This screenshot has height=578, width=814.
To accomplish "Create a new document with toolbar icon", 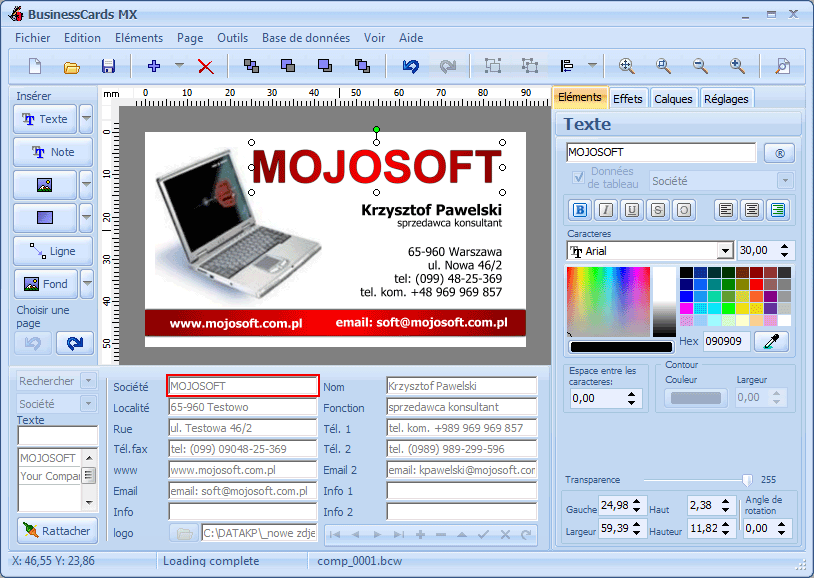I will click(x=35, y=66).
